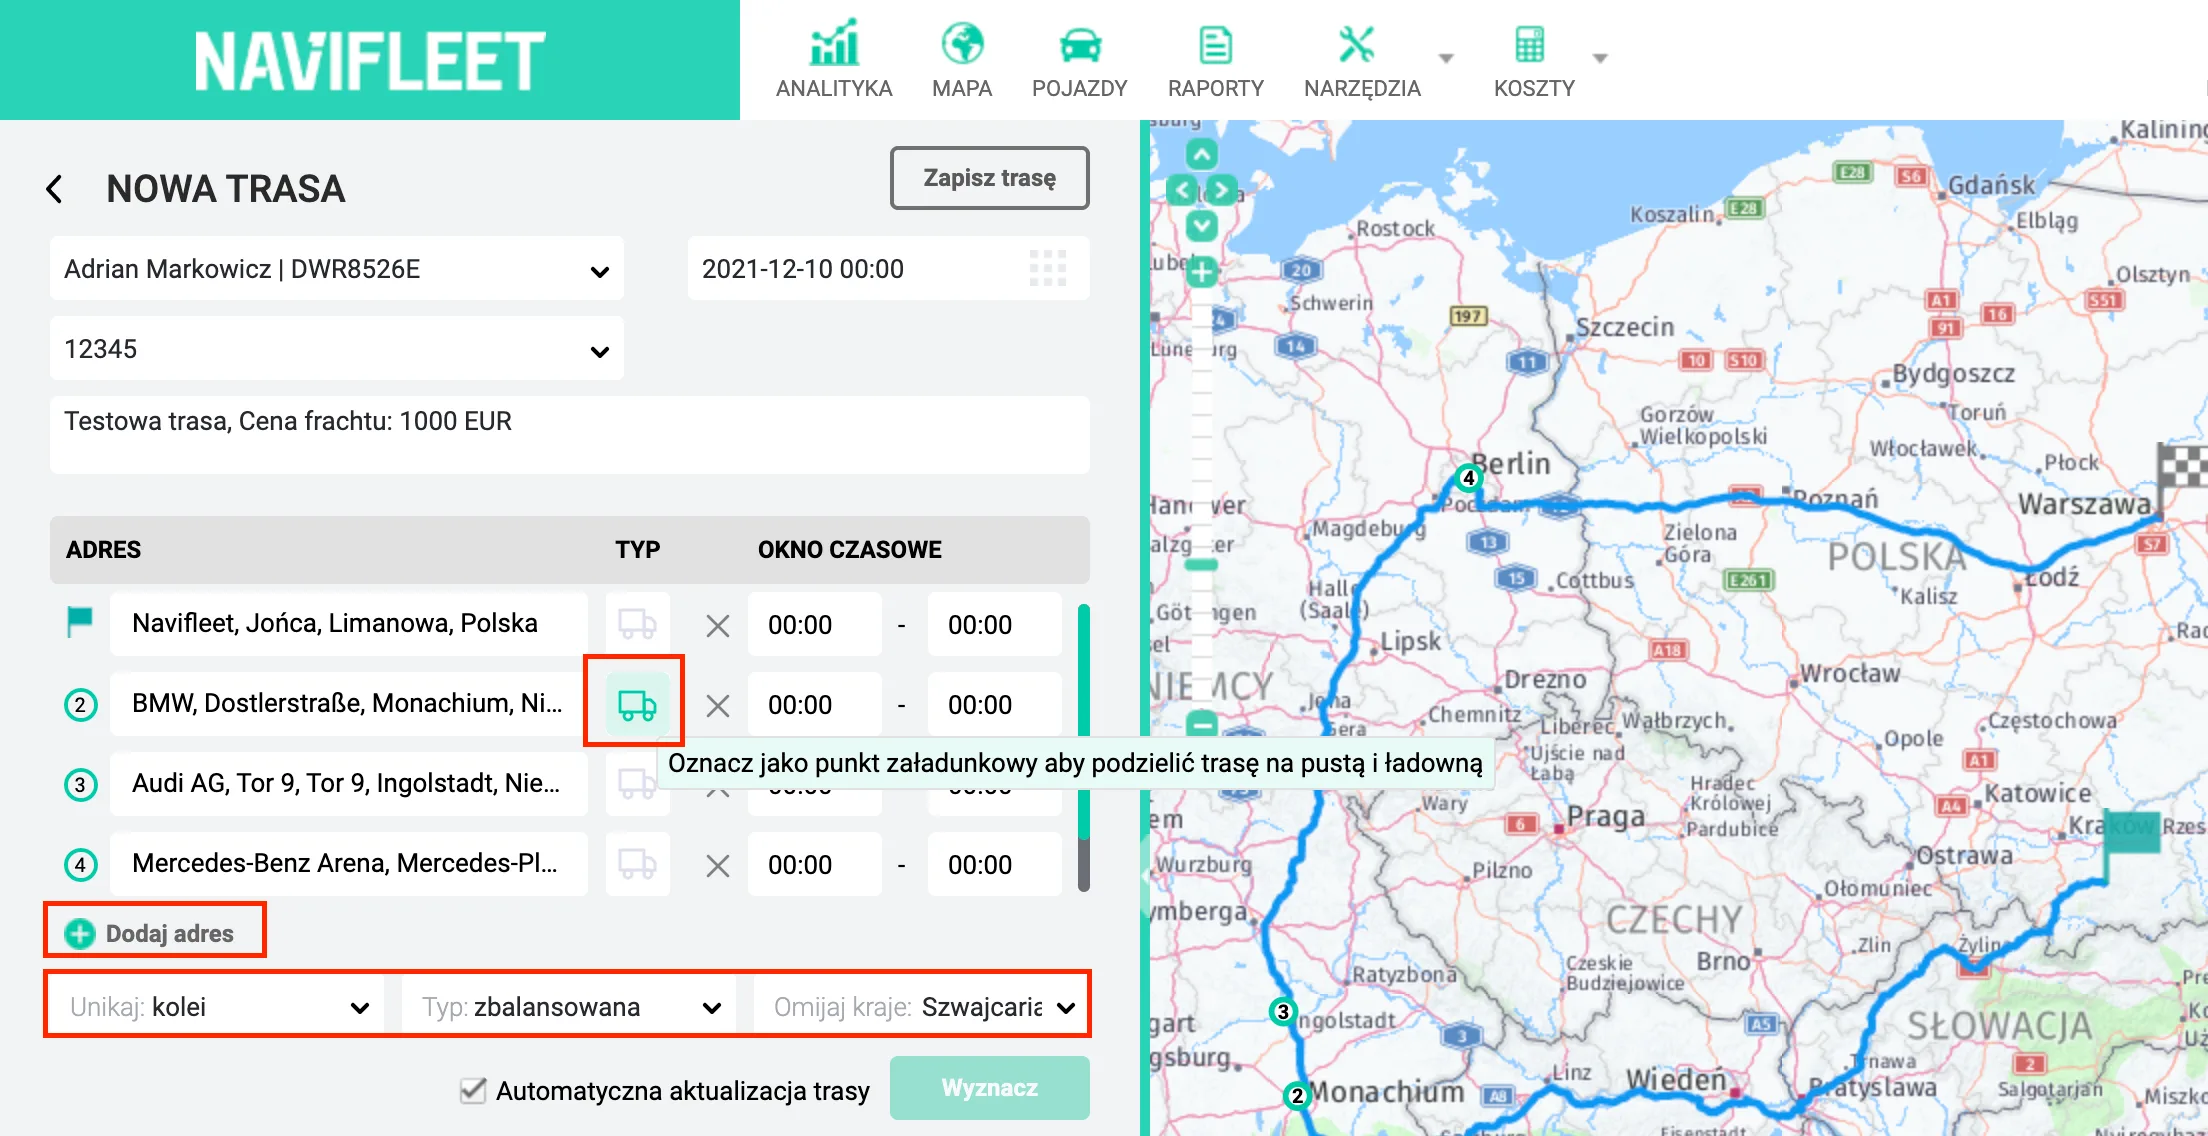Click waypoint number 2 circle in list
The height and width of the screenshot is (1136, 2208).
click(81, 705)
